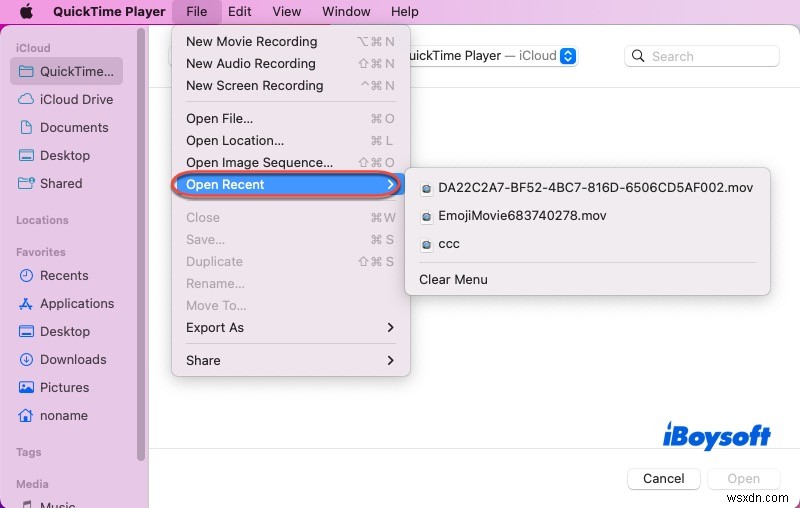The height and width of the screenshot is (508, 800).
Task: Open Pictures in Favorites
Action: click(x=66, y=388)
